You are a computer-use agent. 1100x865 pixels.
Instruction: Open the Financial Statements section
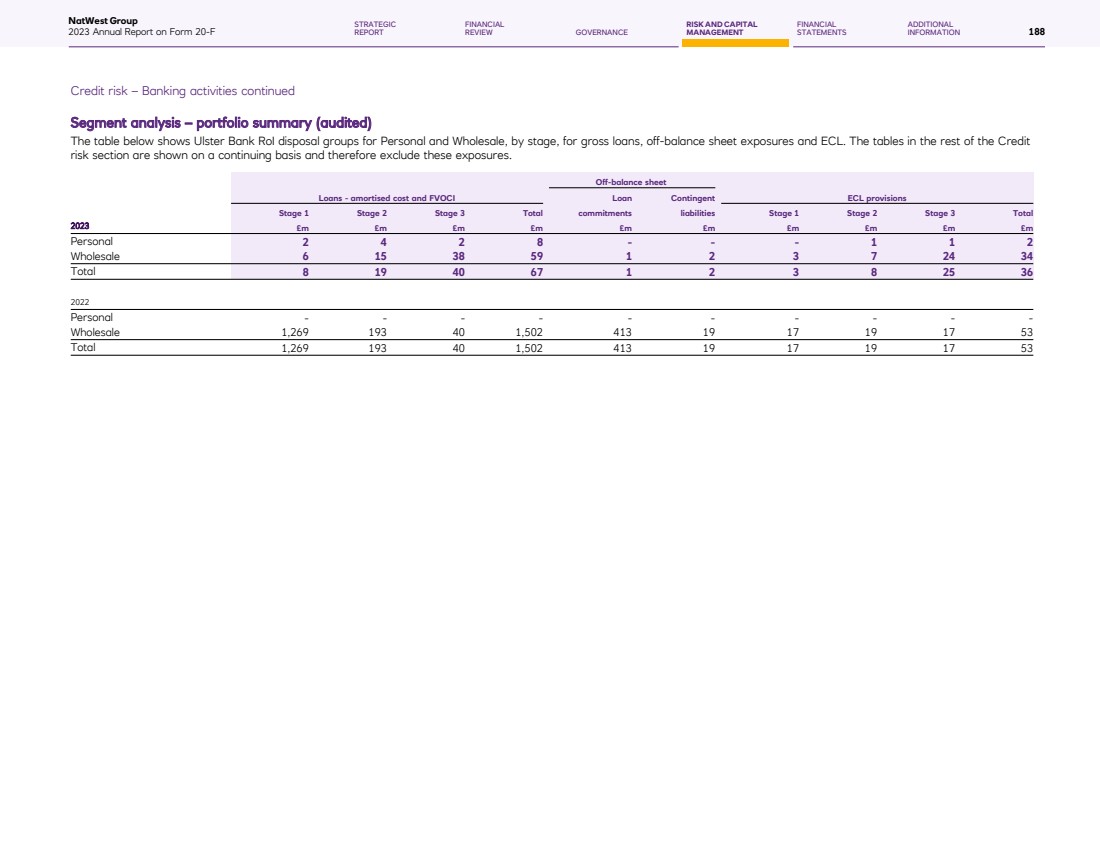pos(821,28)
